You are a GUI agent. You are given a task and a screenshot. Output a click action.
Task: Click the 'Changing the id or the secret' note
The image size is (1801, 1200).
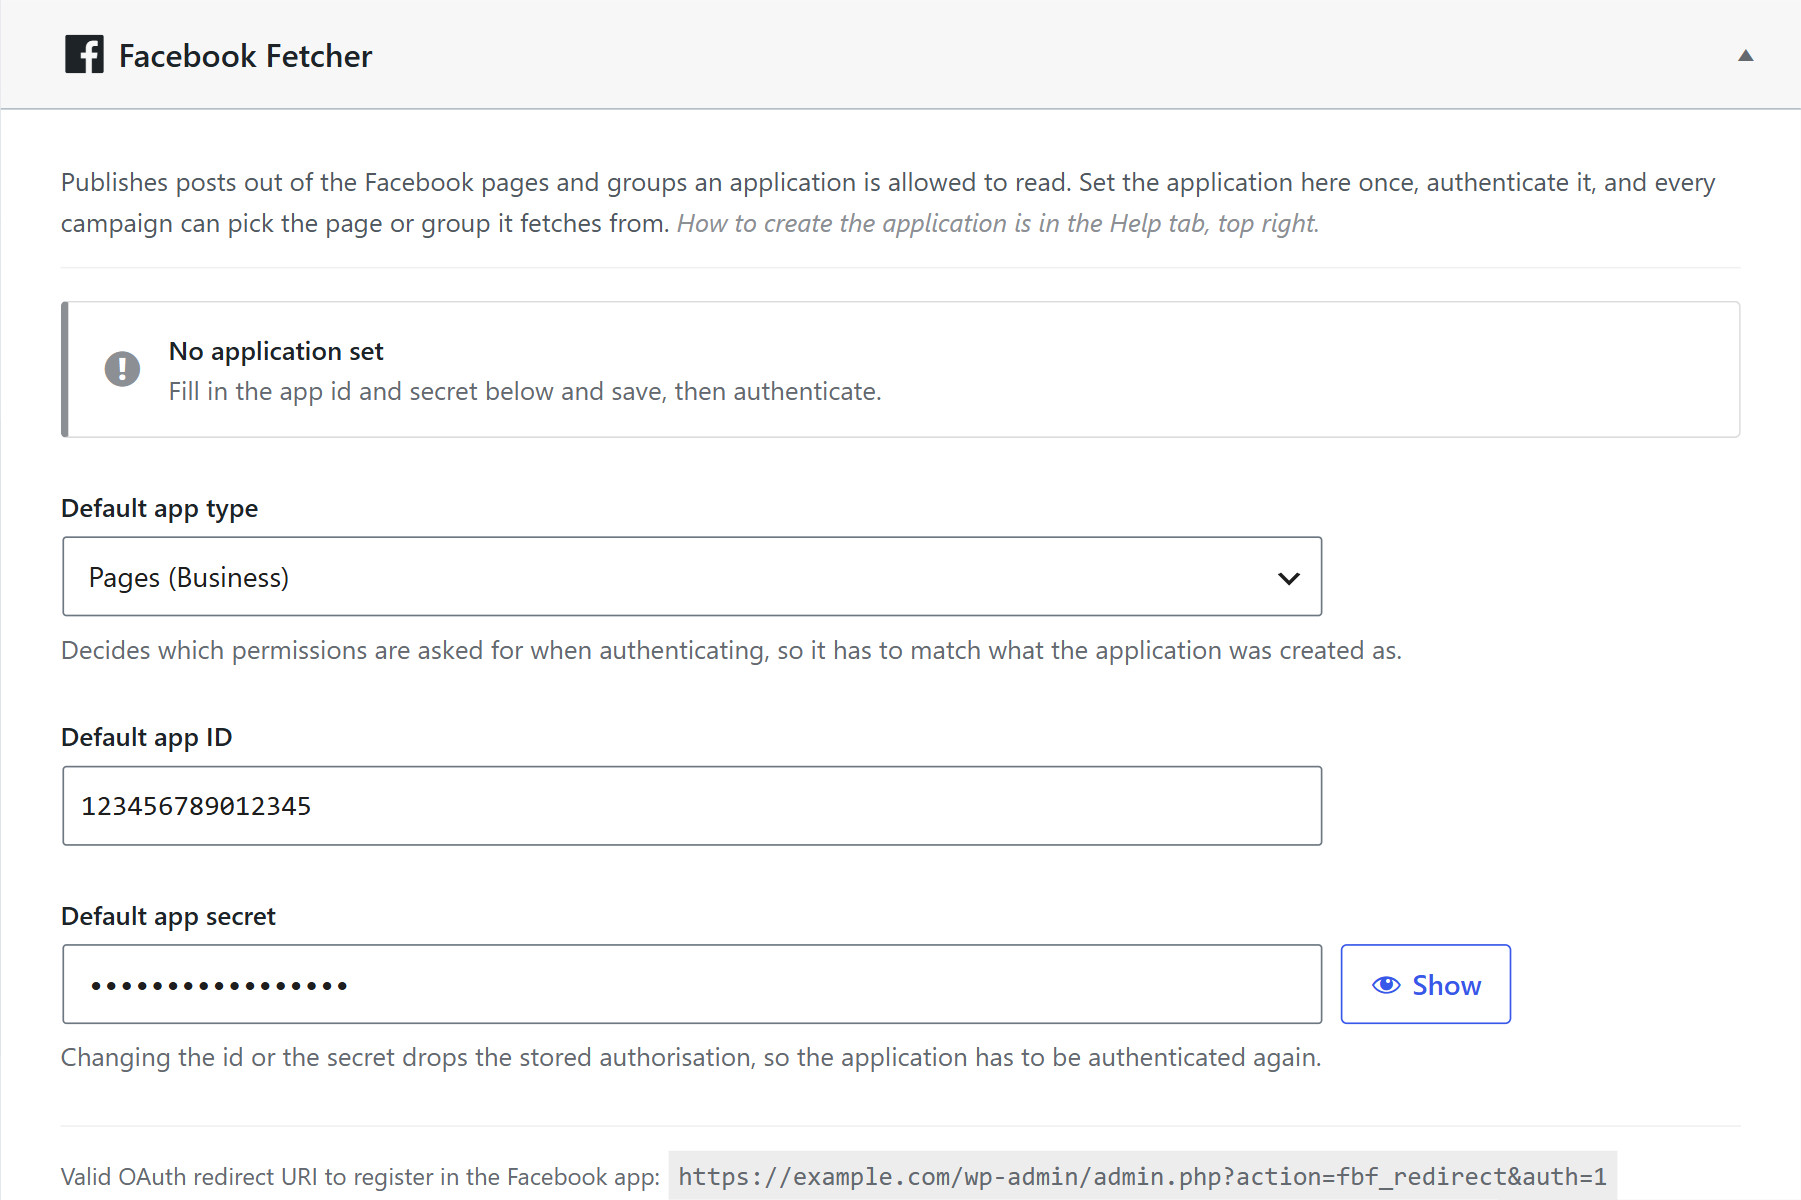(691, 1057)
